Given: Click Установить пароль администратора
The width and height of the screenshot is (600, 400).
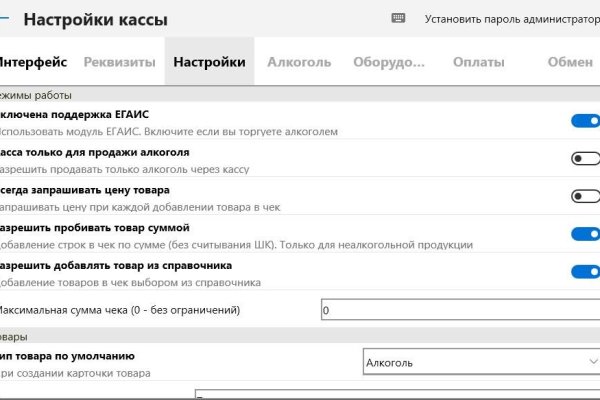Looking at the screenshot, I should [x=511, y=19].
